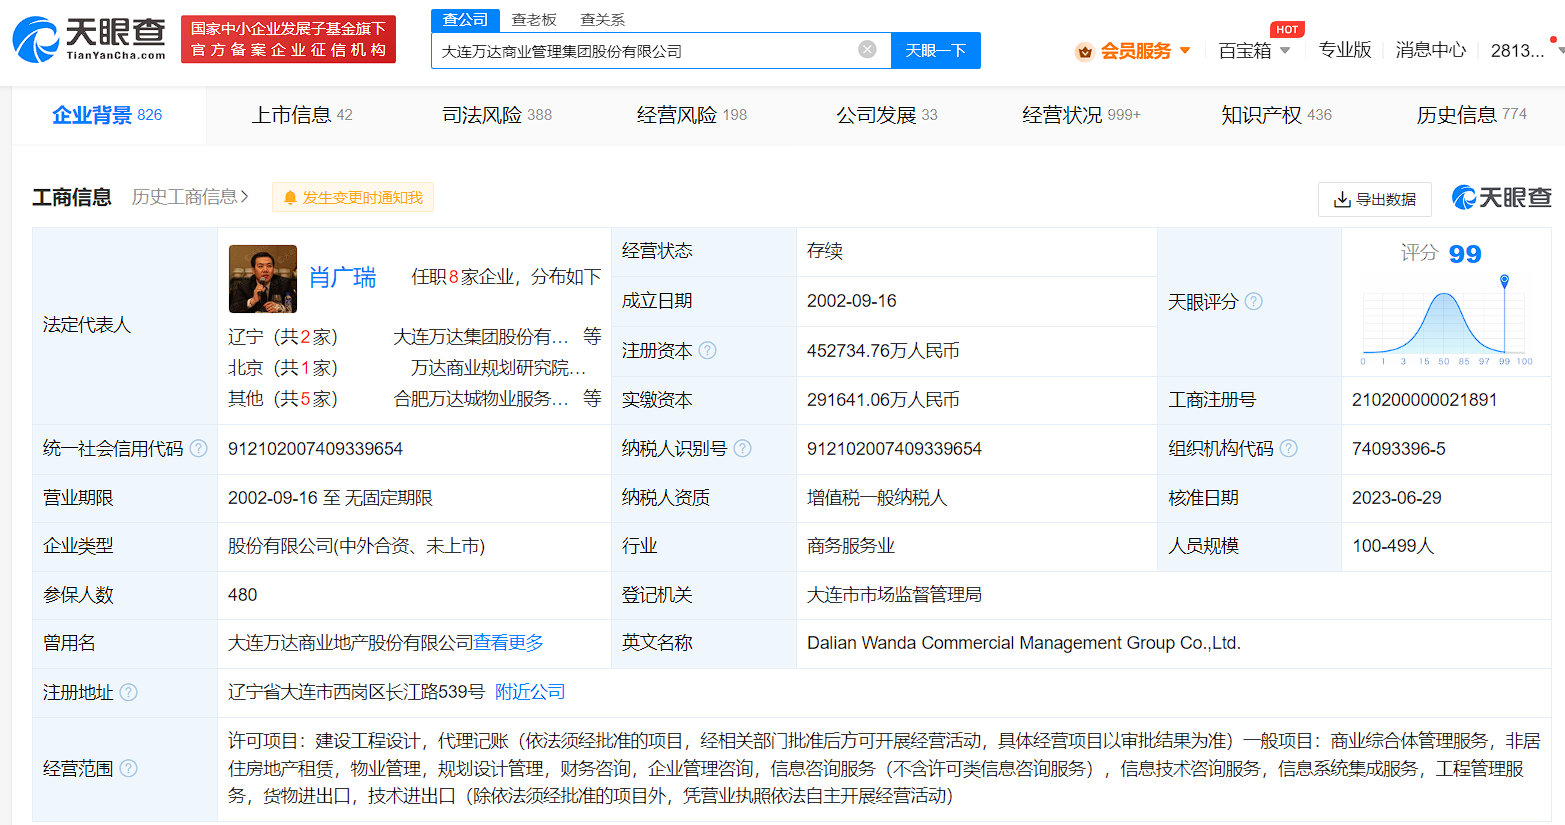Open legal representative 肖广瑞 profile link
The width and height of the screenshot is (1565, 825).
342,277
